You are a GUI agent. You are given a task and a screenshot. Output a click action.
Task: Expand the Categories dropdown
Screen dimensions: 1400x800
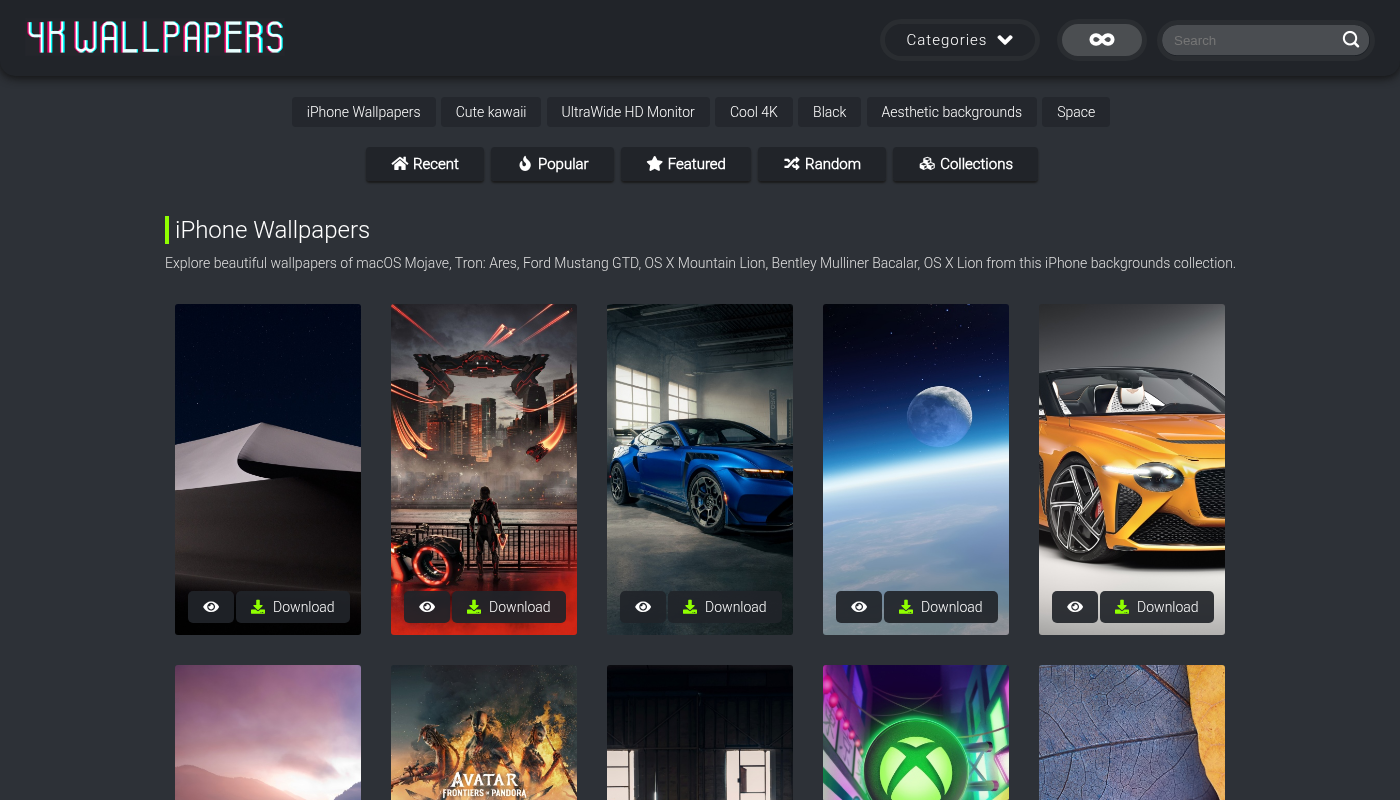(x=959, y=40)
